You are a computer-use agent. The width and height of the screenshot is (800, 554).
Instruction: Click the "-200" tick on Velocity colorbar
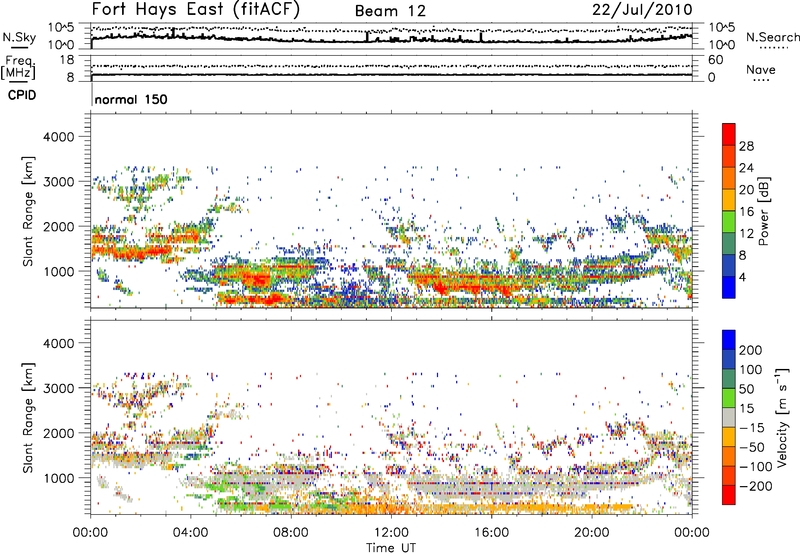[x=756, y=486]
